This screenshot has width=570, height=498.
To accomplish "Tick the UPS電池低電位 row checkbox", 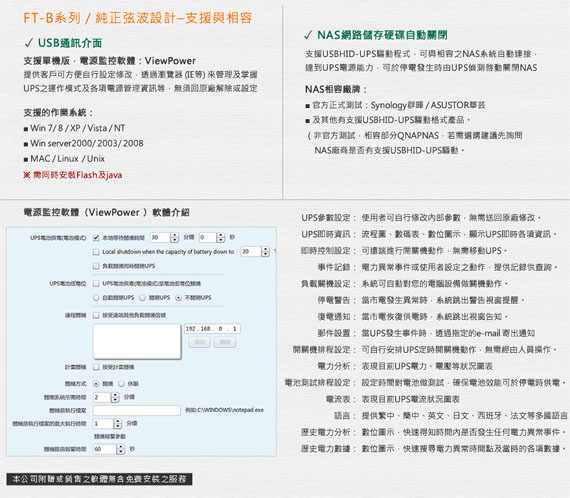I will [96, 283].
